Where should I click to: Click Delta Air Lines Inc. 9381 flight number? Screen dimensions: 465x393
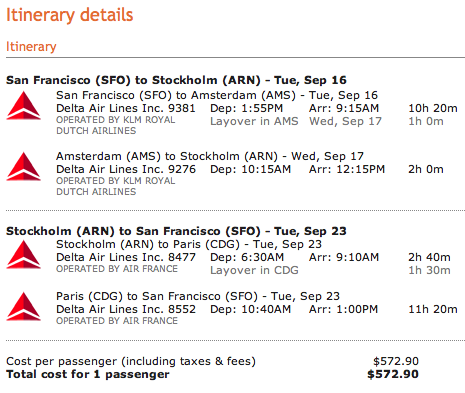pyautogui.click(x=126, y=108)
